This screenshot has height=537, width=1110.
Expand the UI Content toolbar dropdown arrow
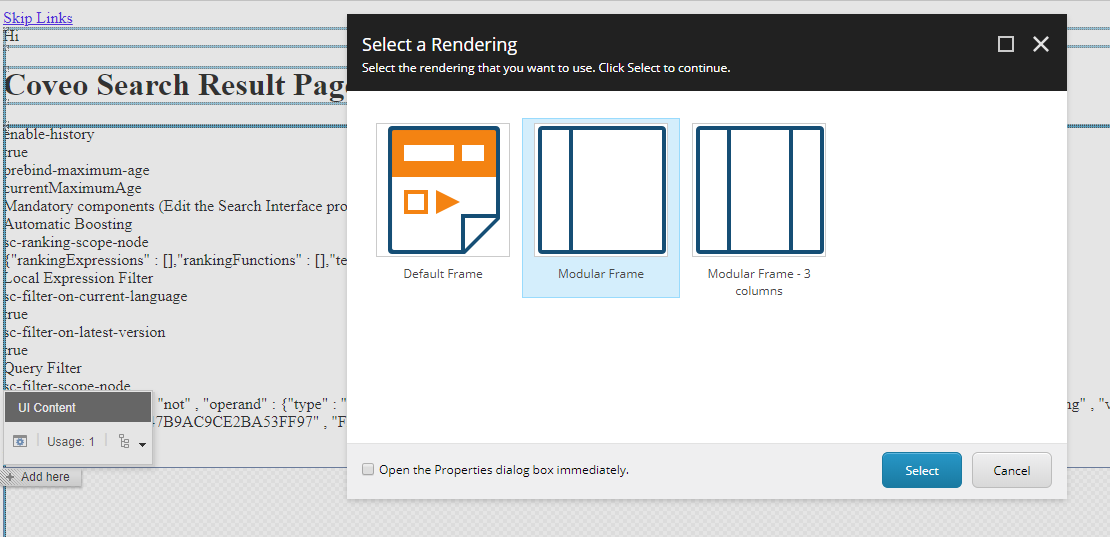click(142, 444)
